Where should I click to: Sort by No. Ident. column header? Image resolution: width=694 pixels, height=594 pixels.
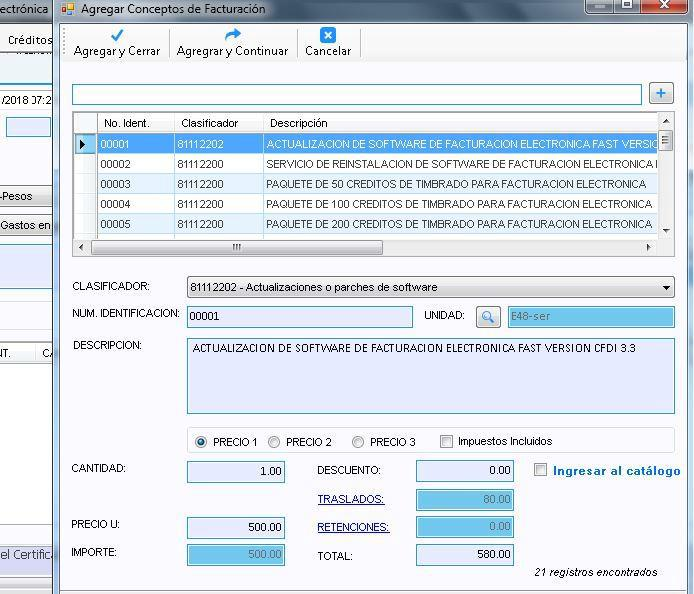135,123
